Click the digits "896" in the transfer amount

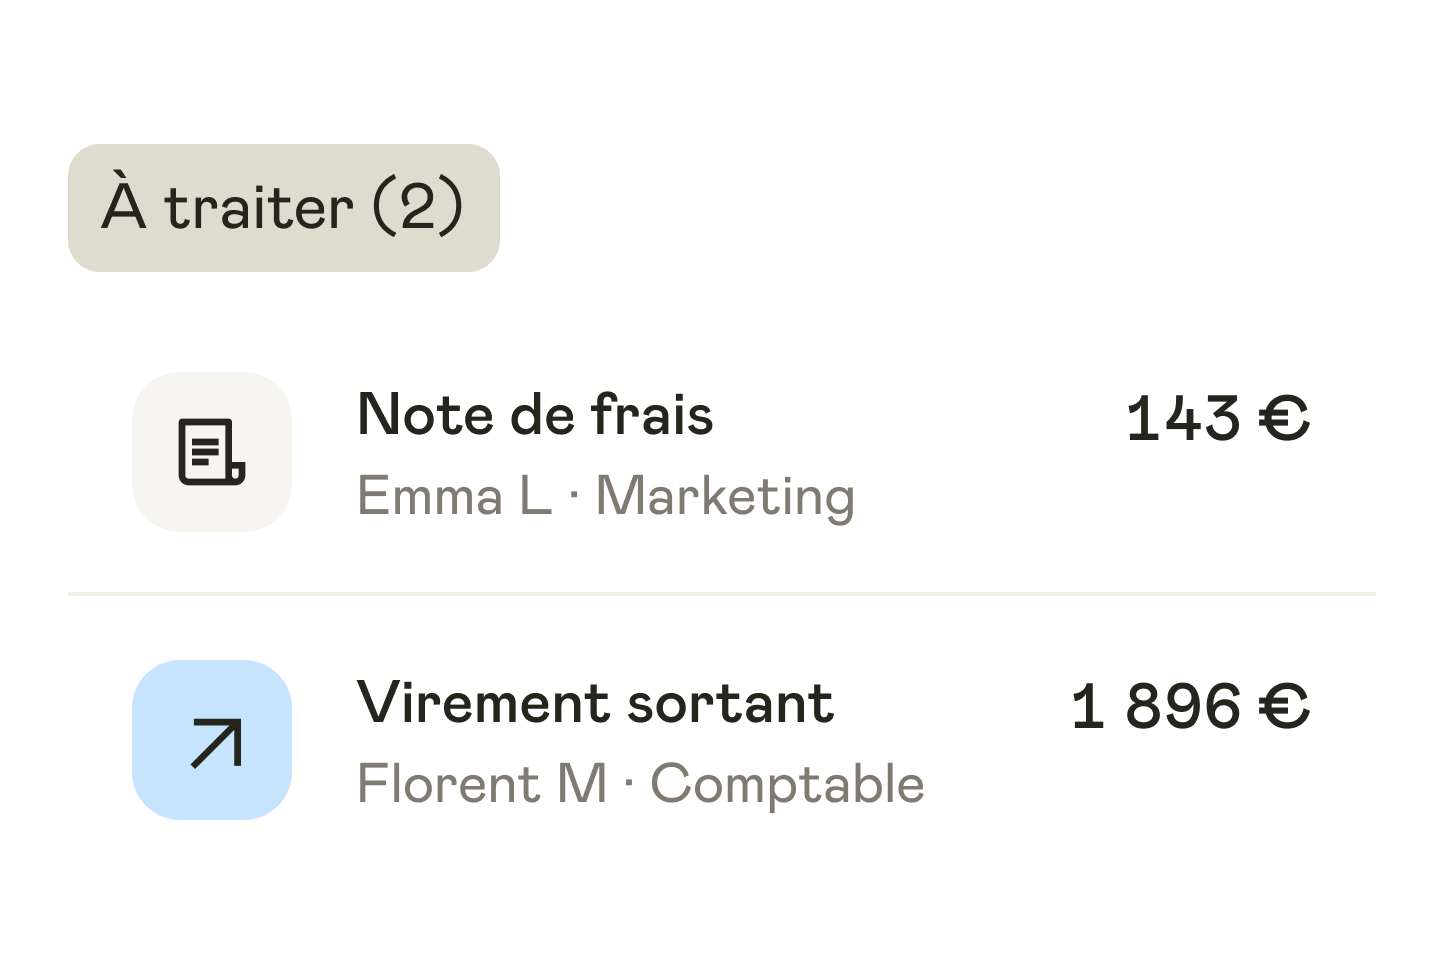click(1184, 706)
